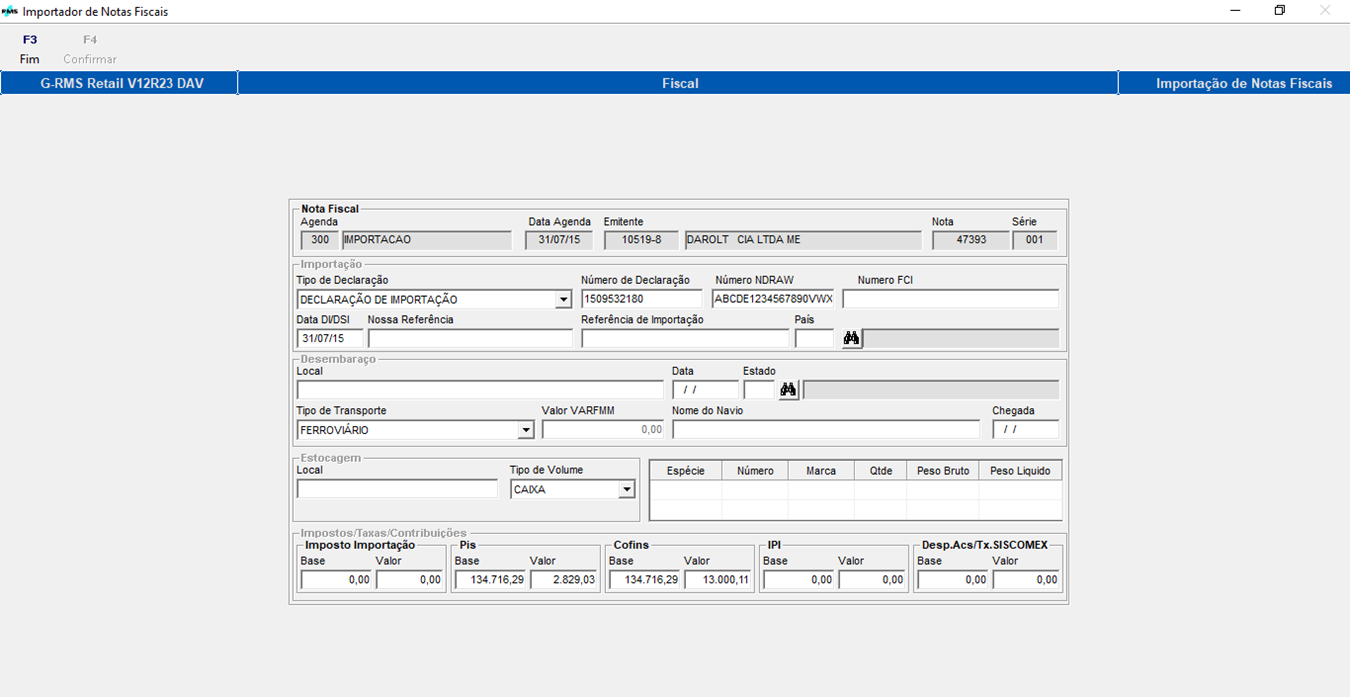Click the F4 Confirmar command
The image size is (1350, 697).
(90, 49)
